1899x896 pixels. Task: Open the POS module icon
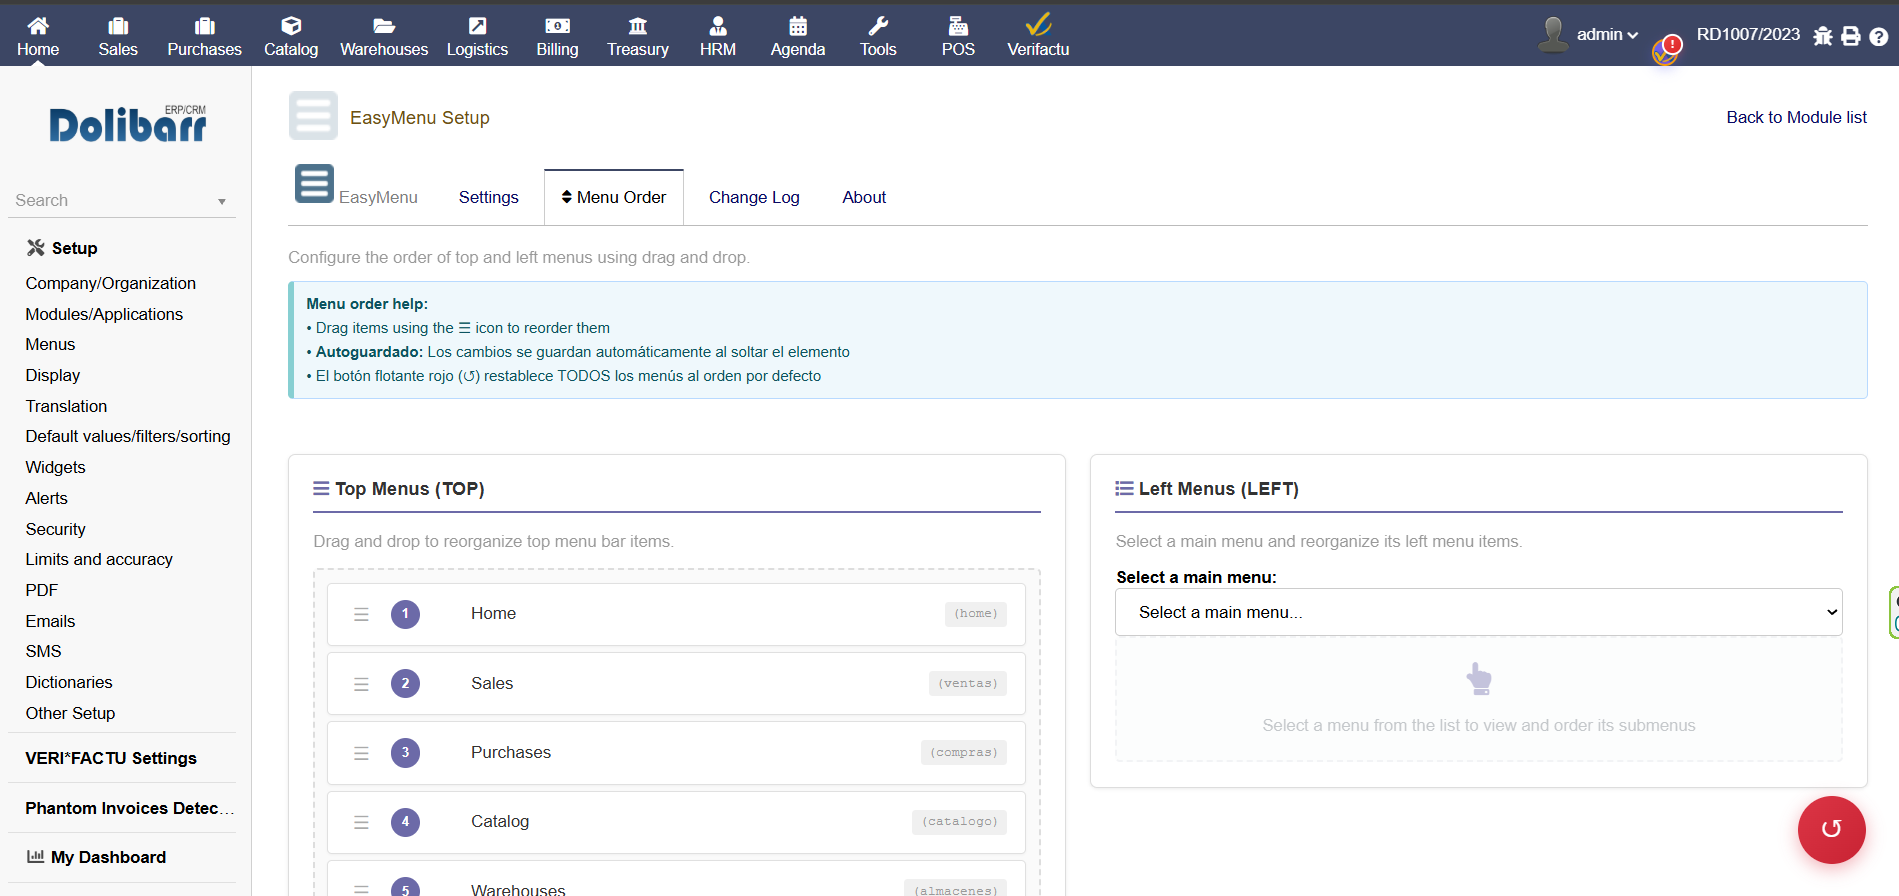[957, 36]
